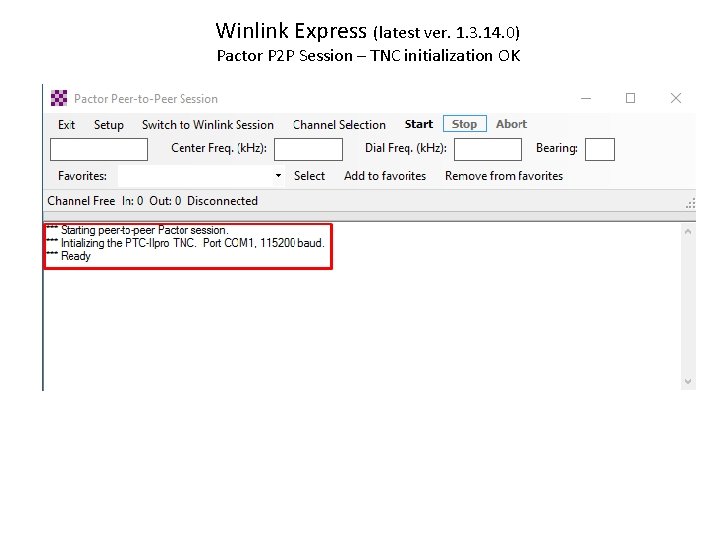Open the Setup menu
This screenshot has width=720, height=540.
pyautogui.click(x=109, y=125)
